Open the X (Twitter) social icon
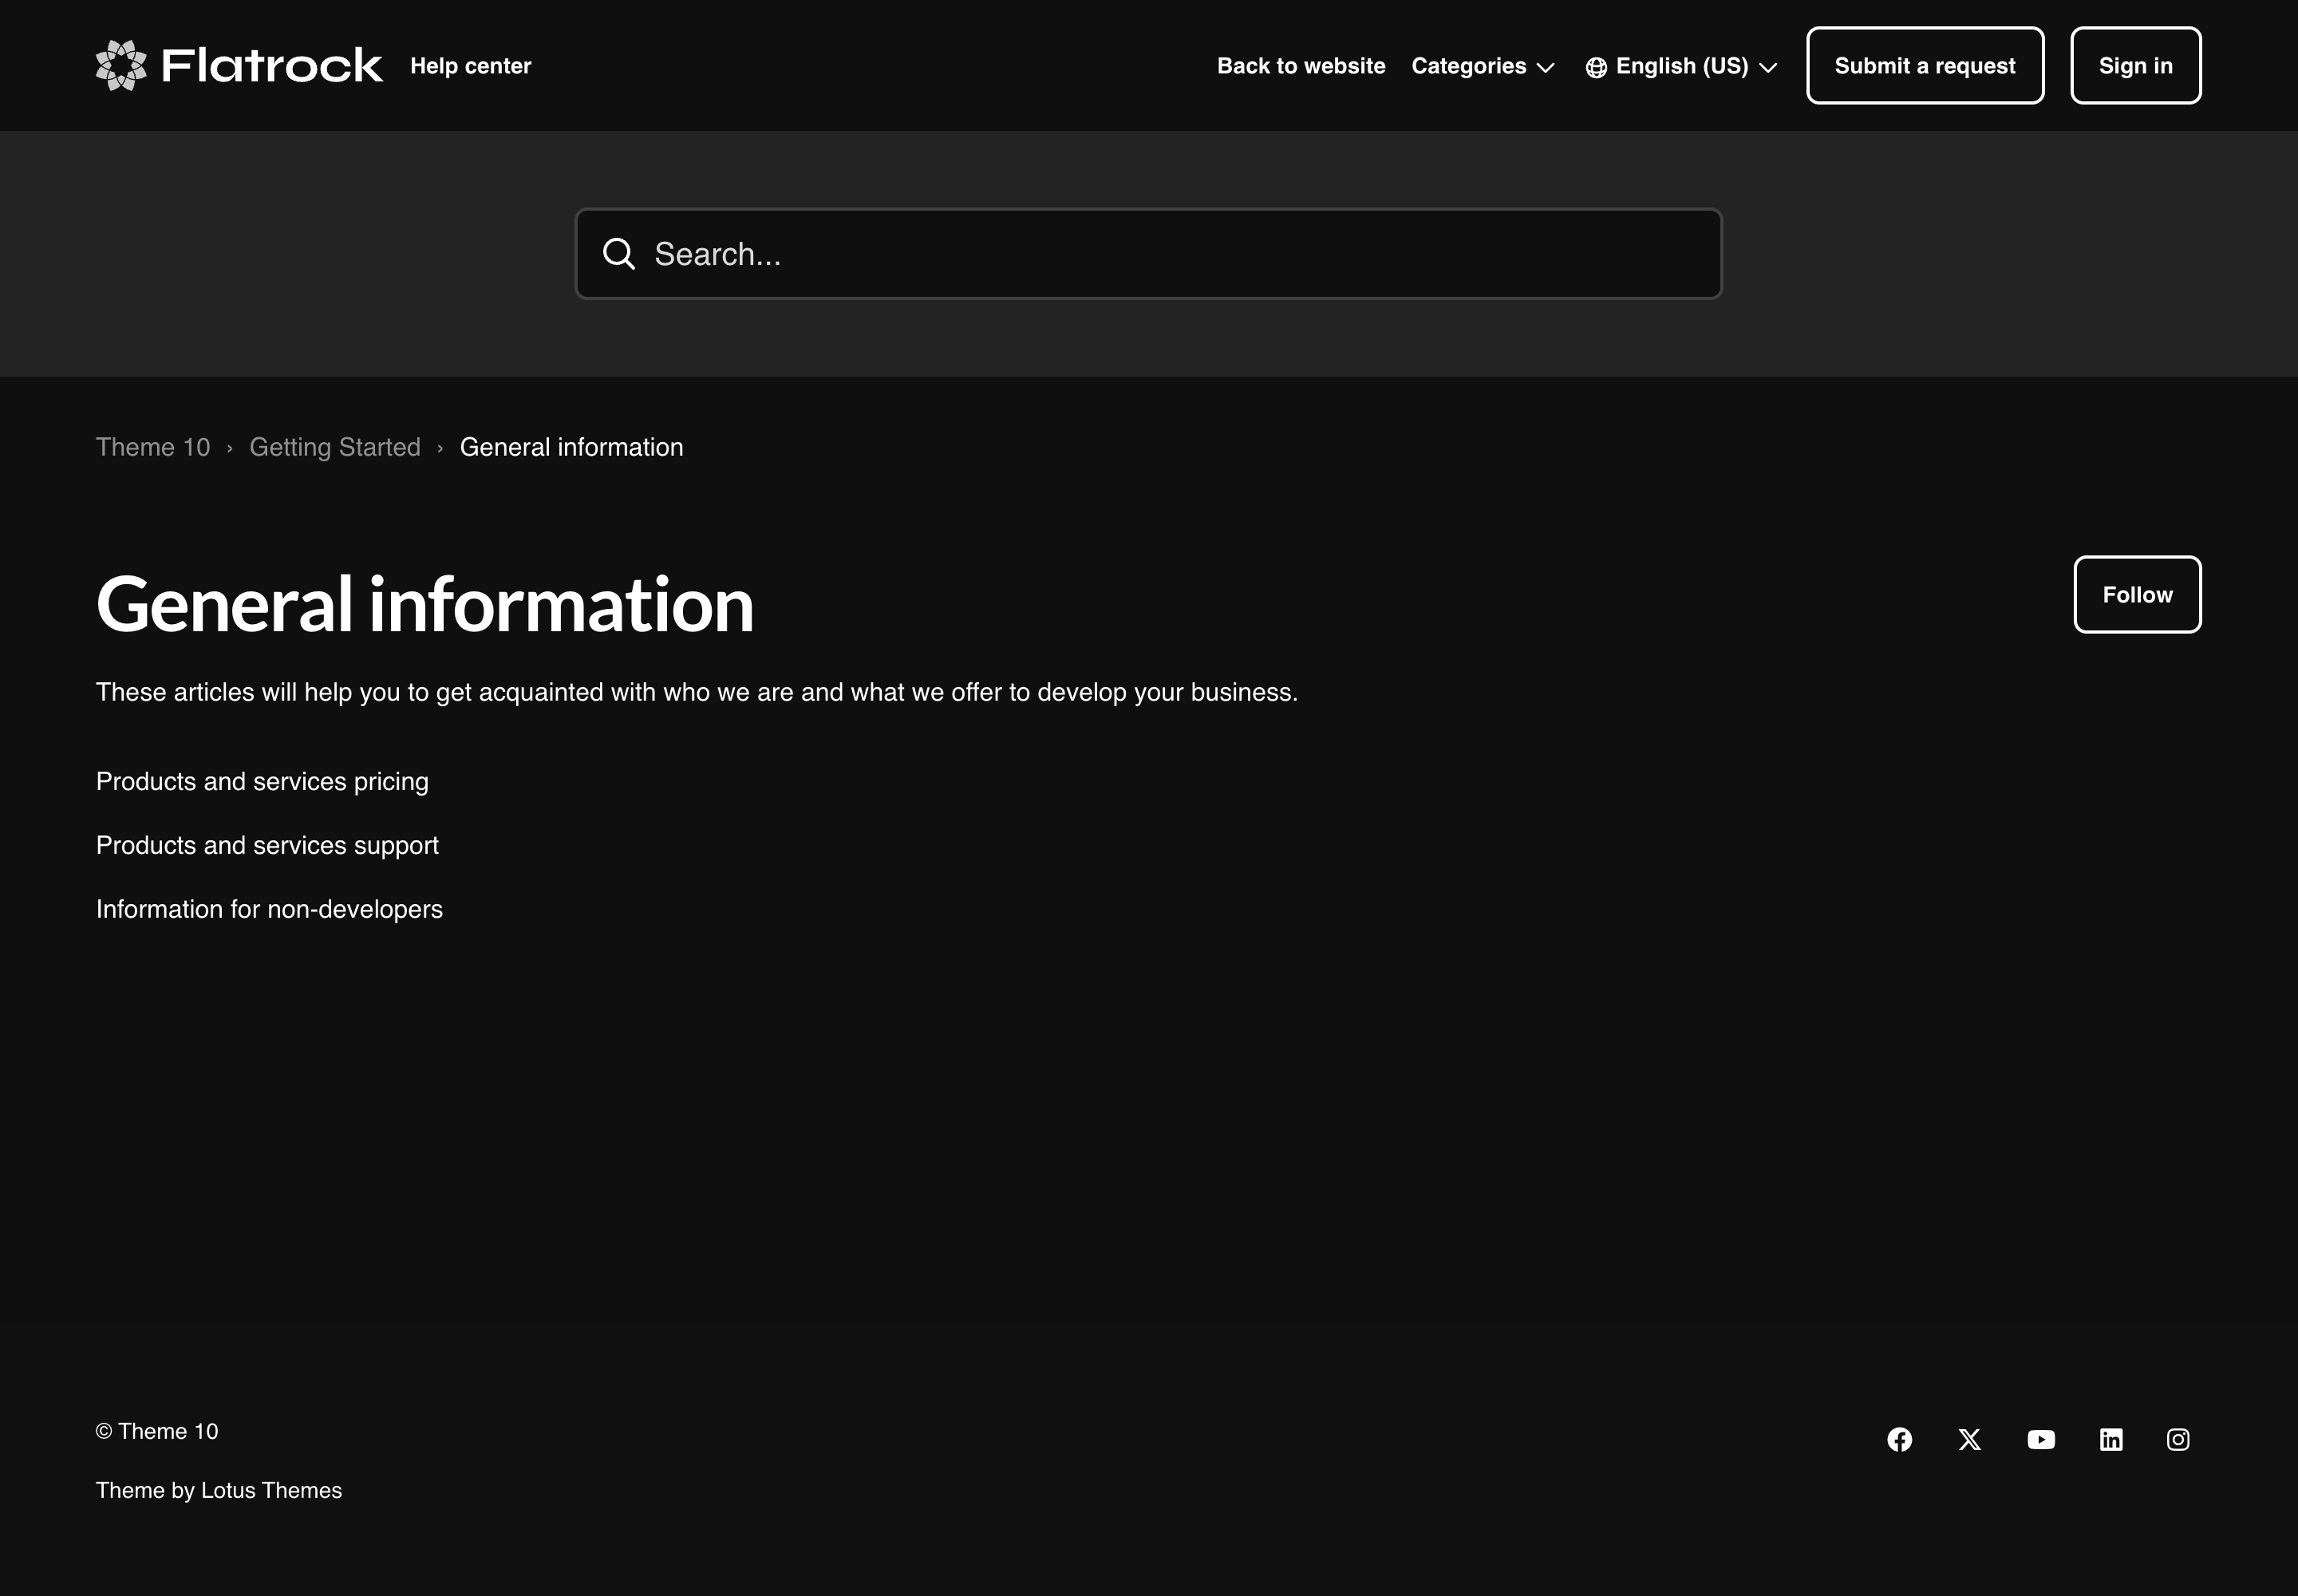Viewport: 2298px width, 1596px height. pos(1969,1439)
